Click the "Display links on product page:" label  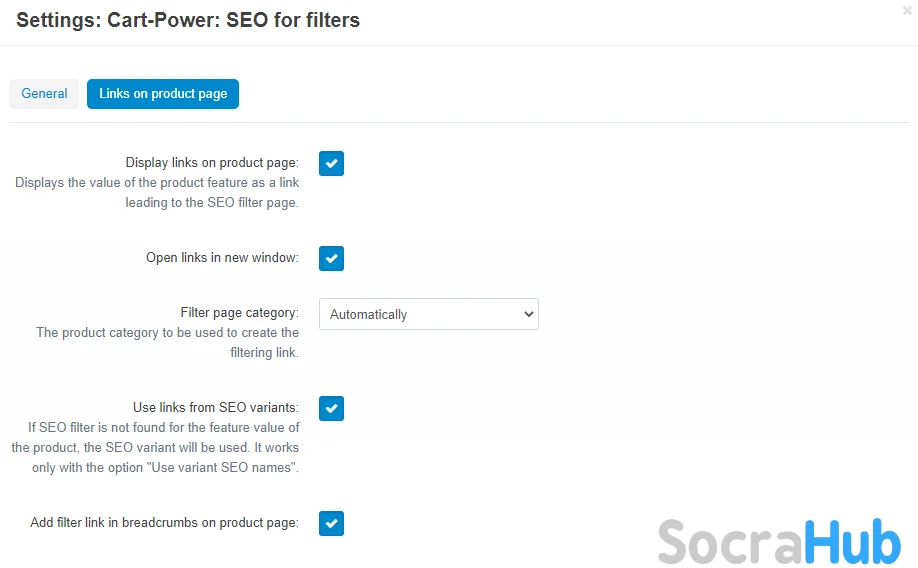212,163
